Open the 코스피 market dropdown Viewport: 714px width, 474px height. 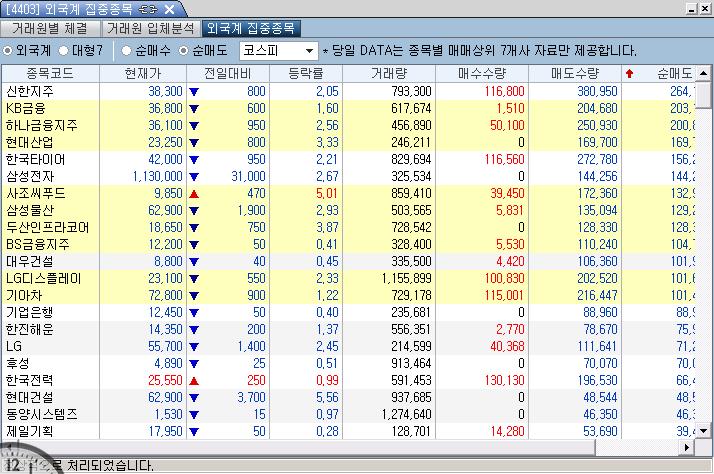tap(309, 50)
